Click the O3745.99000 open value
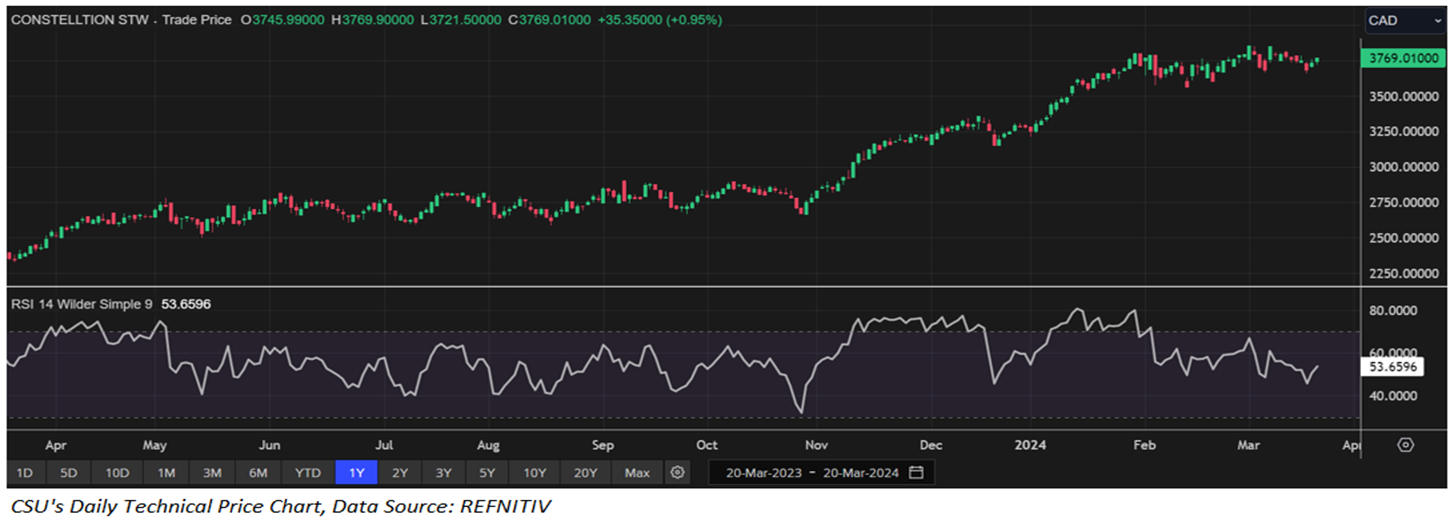1454x523 pixels. click(283, 20)
